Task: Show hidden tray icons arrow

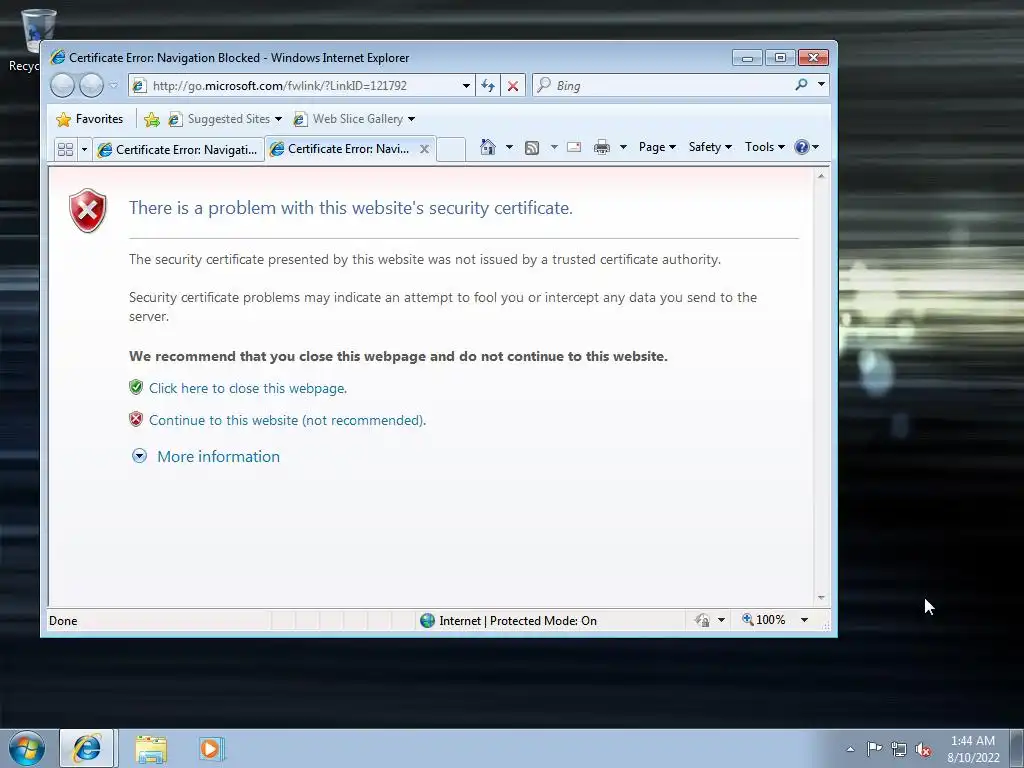Action: pos(850,749)
